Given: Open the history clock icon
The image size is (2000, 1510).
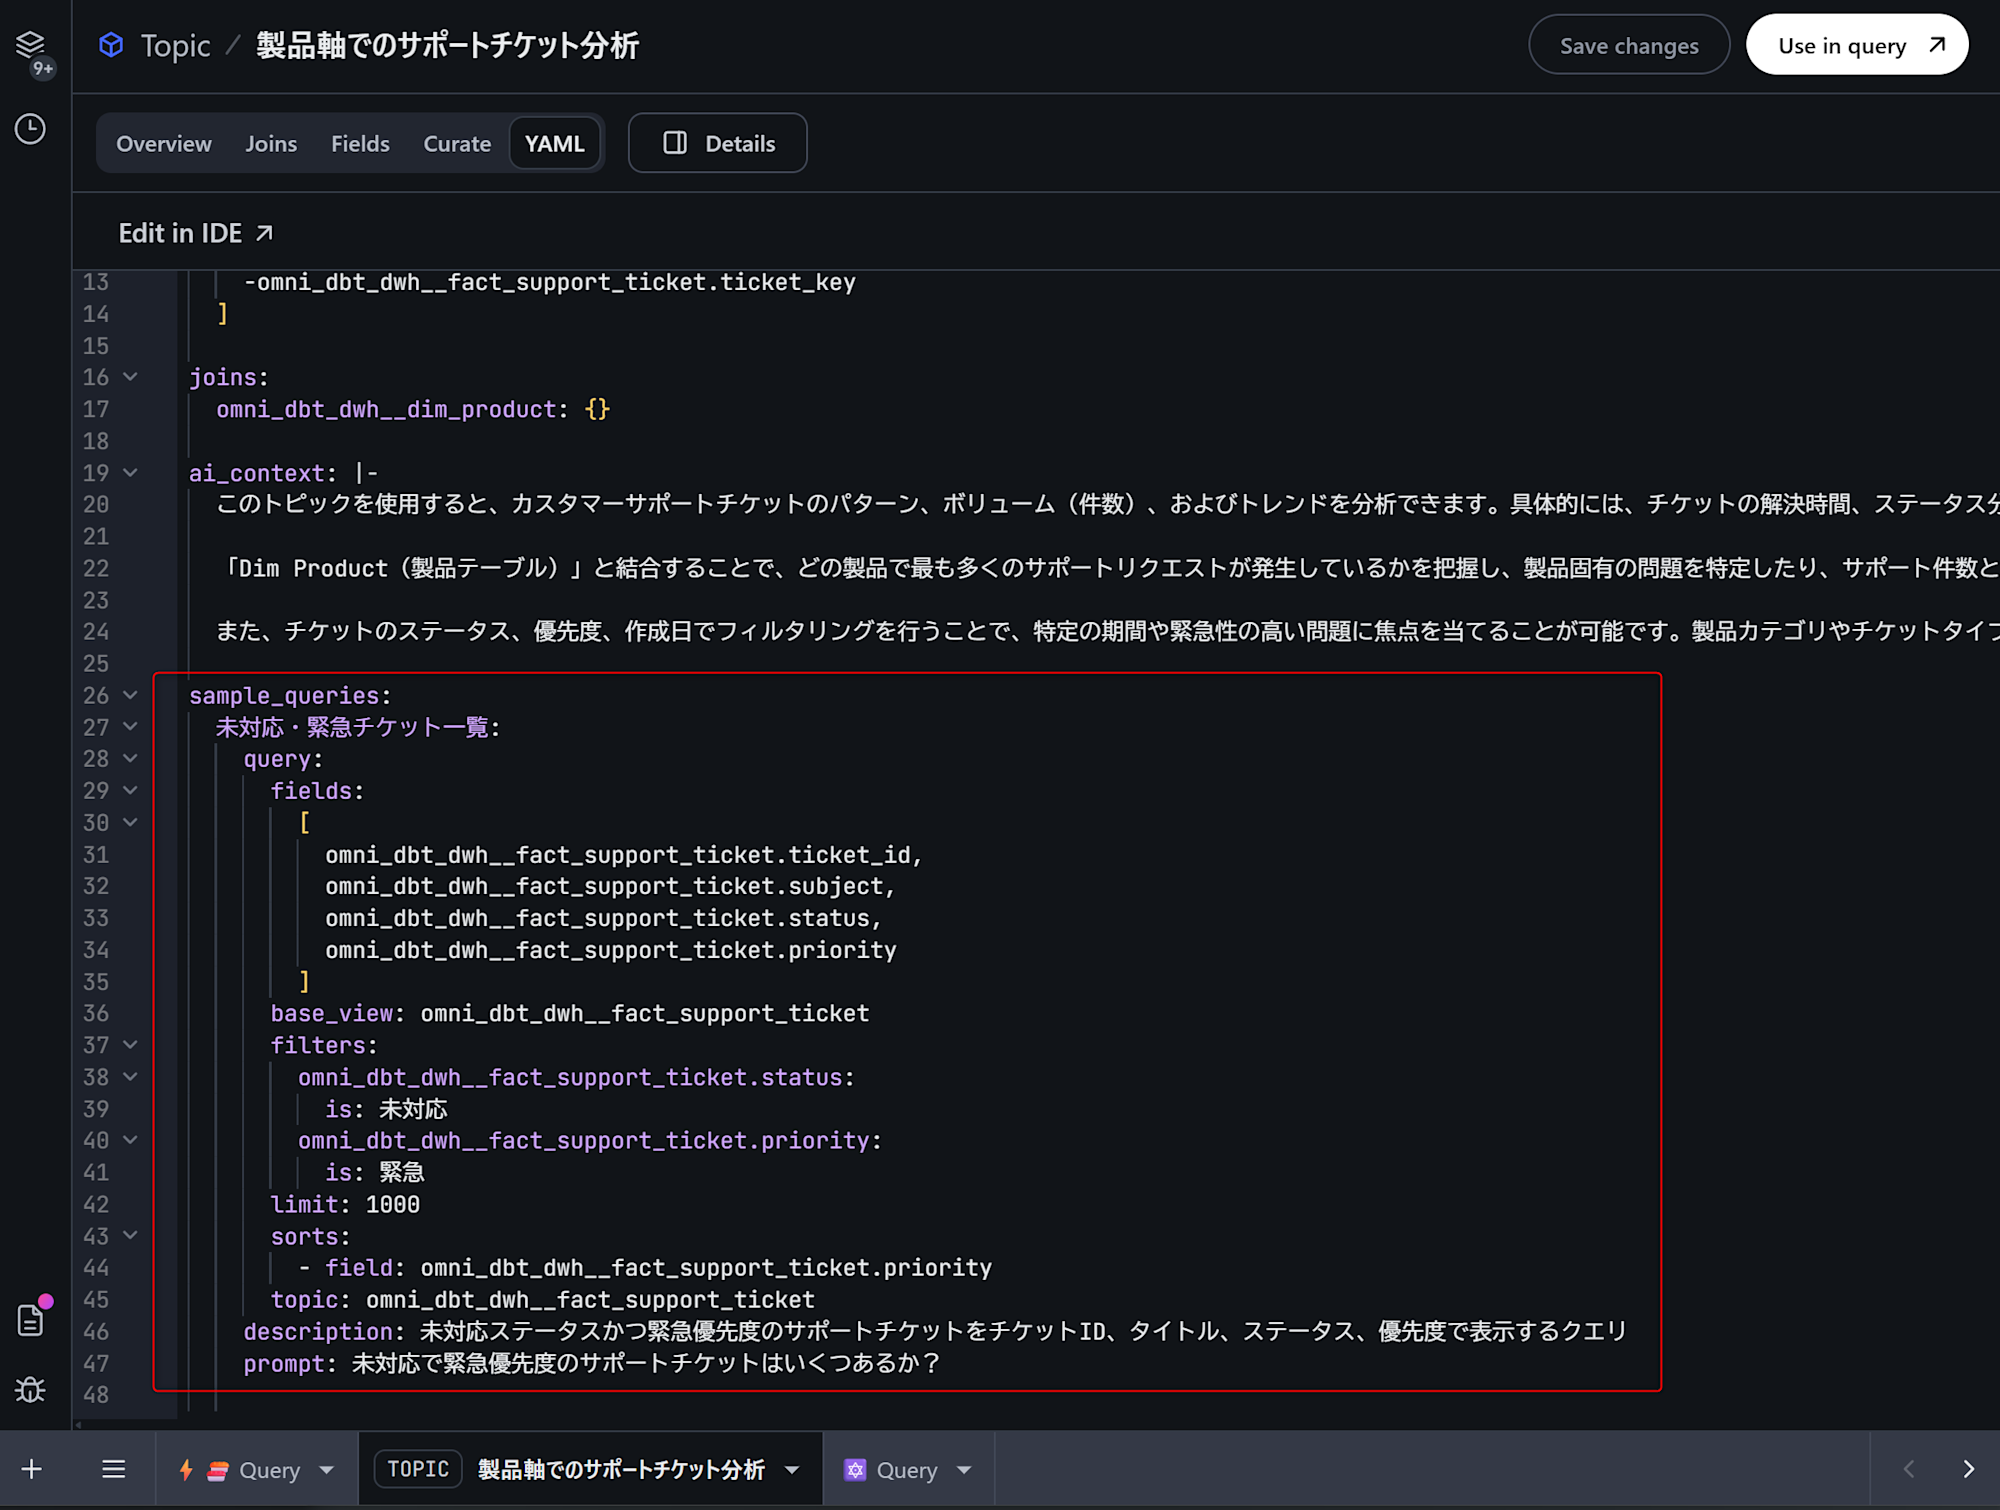Looking at the screenshot, I should click(30, 129).
